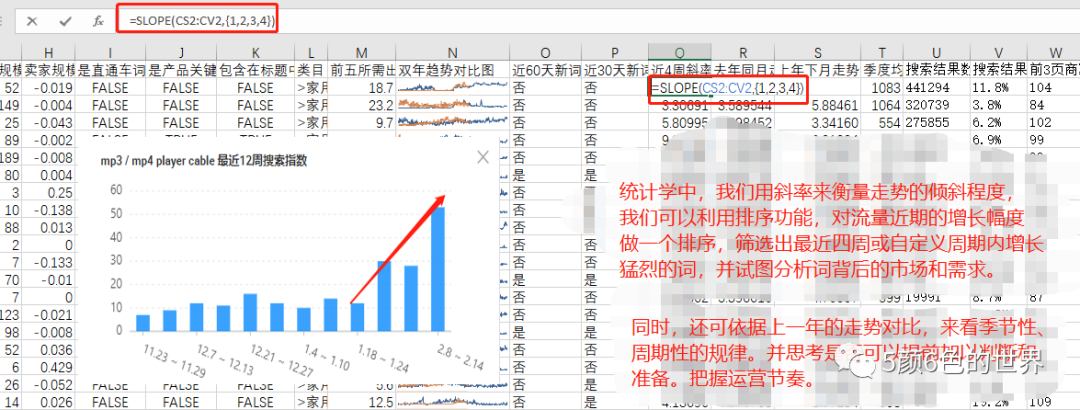Close the 最近12周搜索指数 chart popup
The width and height of the screenshot is (1080, 410).
click(483, 157)
